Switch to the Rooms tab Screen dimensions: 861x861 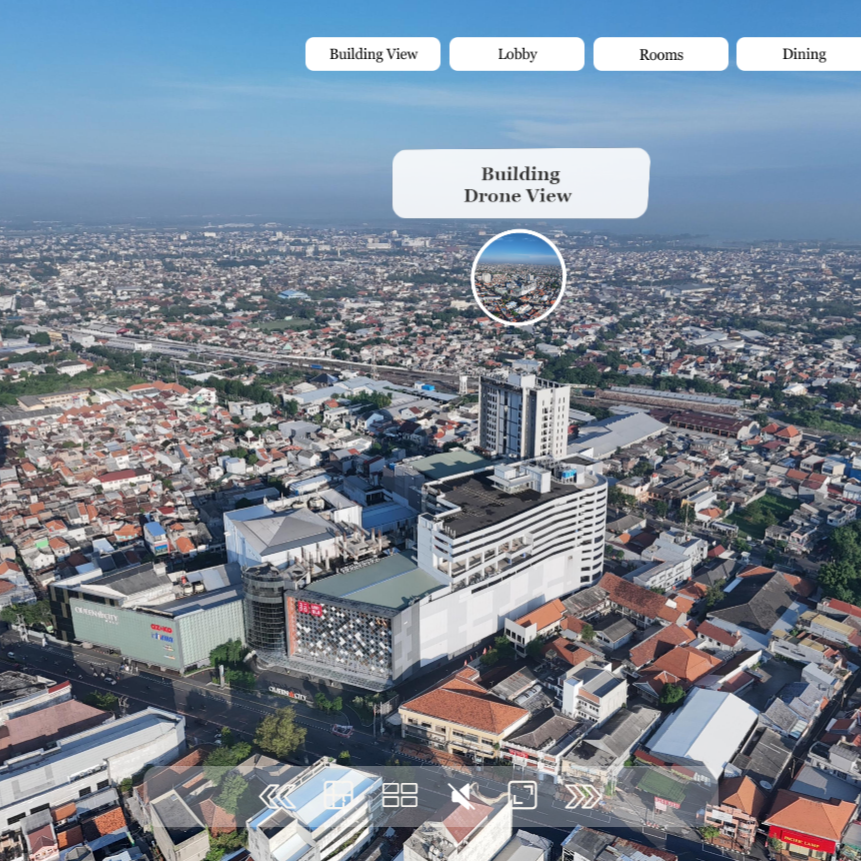[660, 54]
